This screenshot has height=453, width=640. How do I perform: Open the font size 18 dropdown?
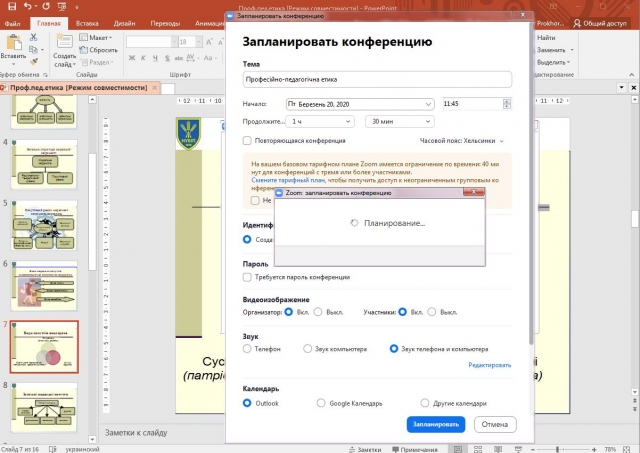(199, 42)
